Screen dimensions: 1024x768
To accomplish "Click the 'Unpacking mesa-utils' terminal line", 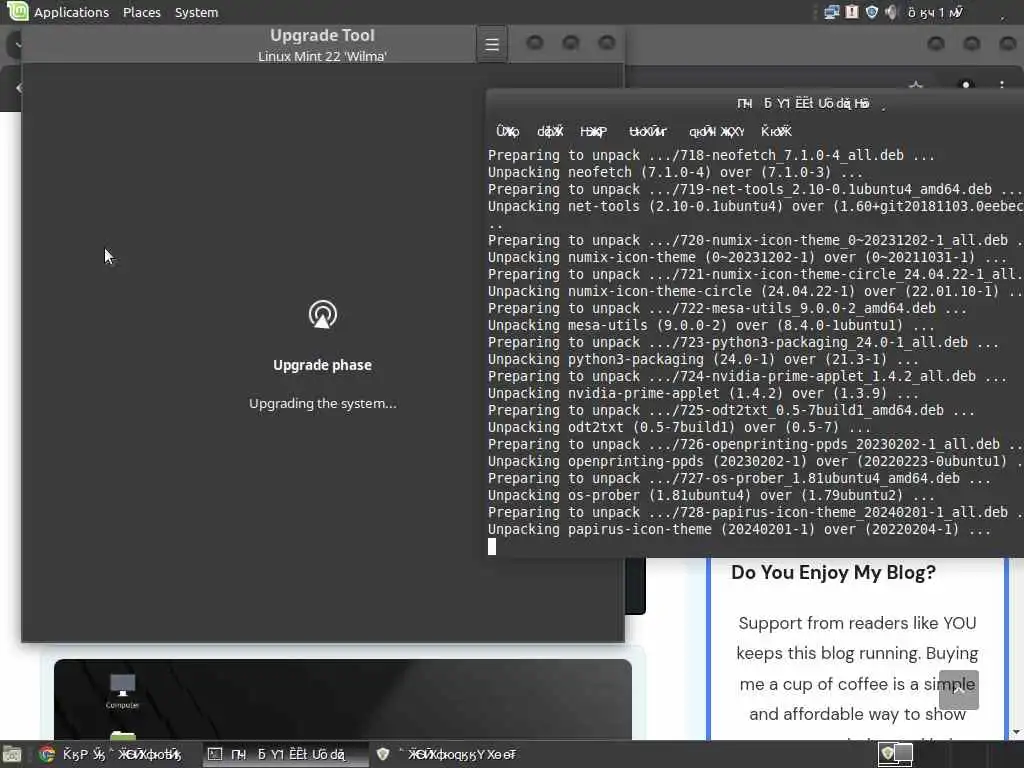I will (711, 325).
